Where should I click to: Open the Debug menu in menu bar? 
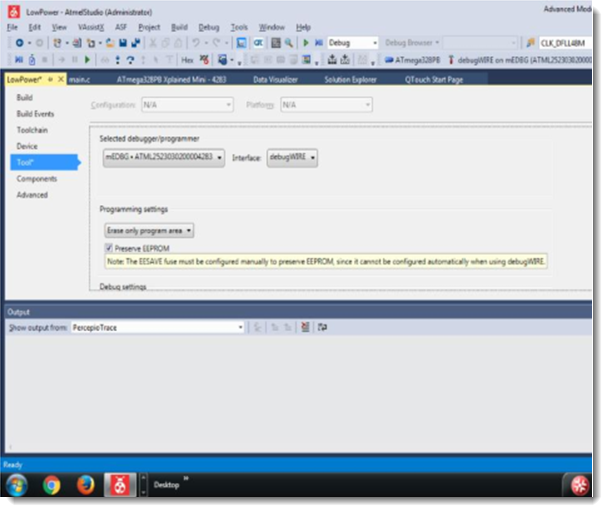[x=208, y=27]
